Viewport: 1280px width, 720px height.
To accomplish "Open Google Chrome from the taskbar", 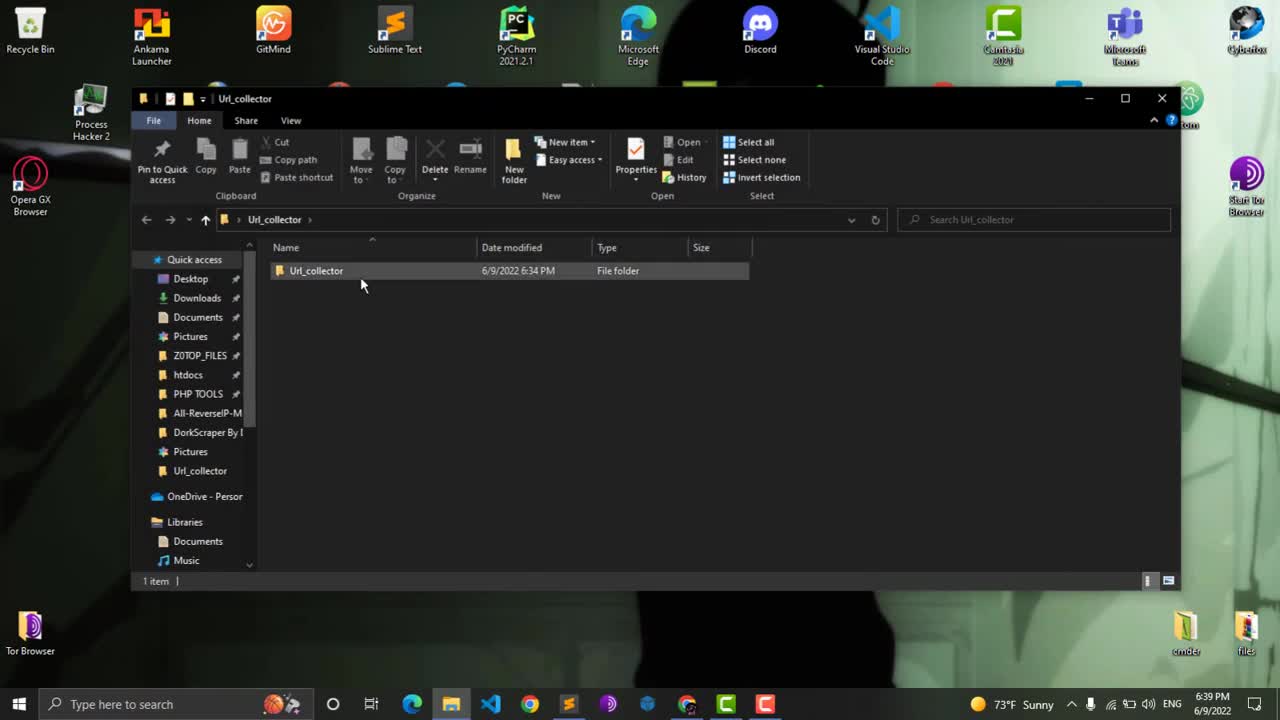I will click(x=529, y=704).
